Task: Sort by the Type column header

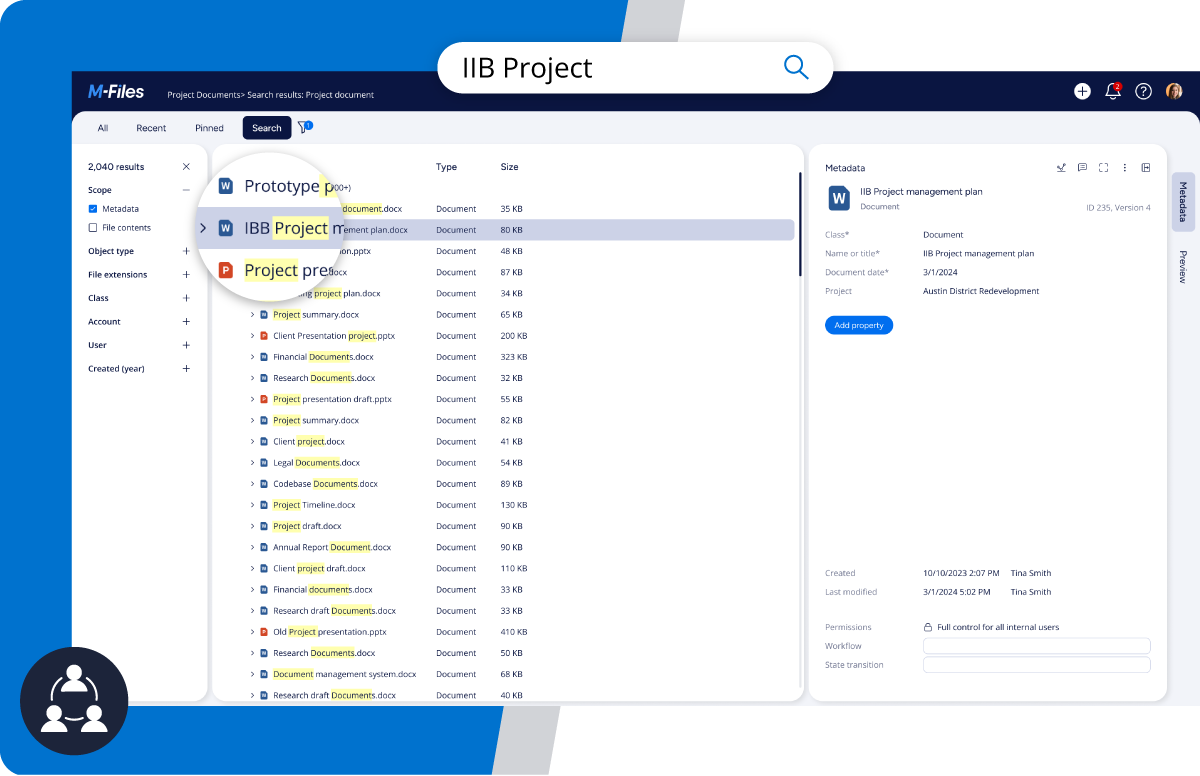Action: click(446, 167)
